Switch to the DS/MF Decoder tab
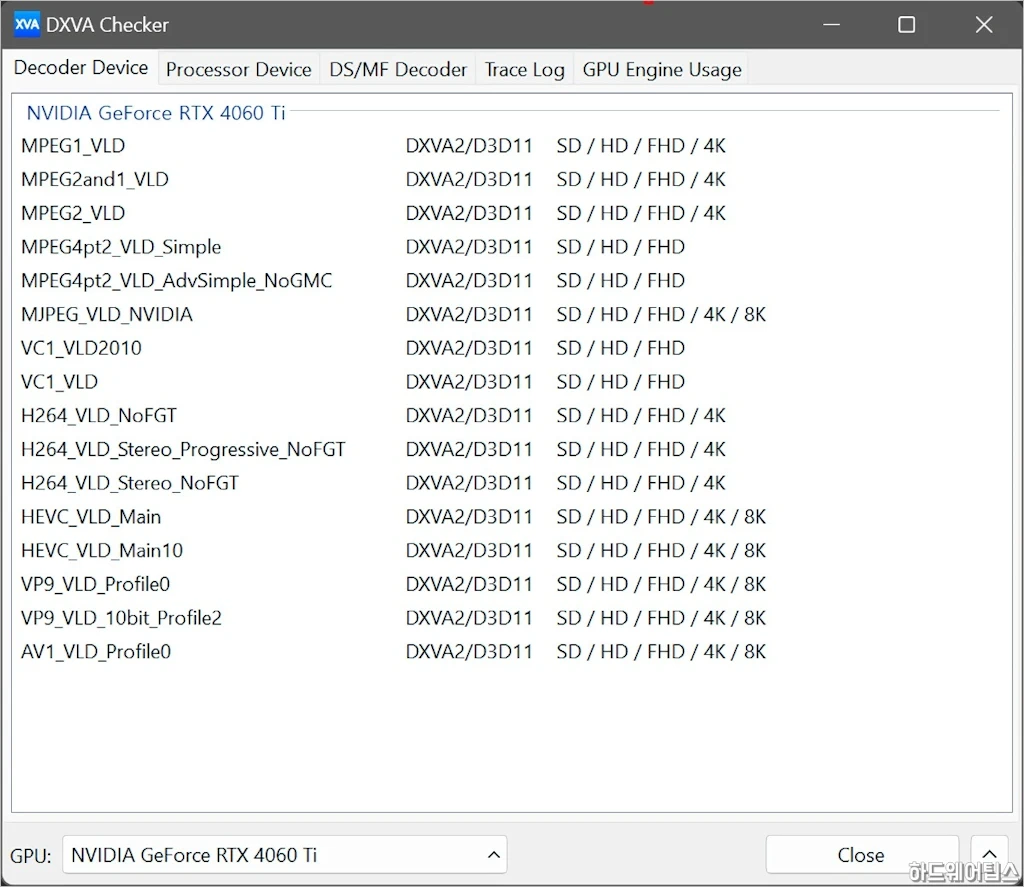This screenshot has height=887, width=1024. (398, 69)
